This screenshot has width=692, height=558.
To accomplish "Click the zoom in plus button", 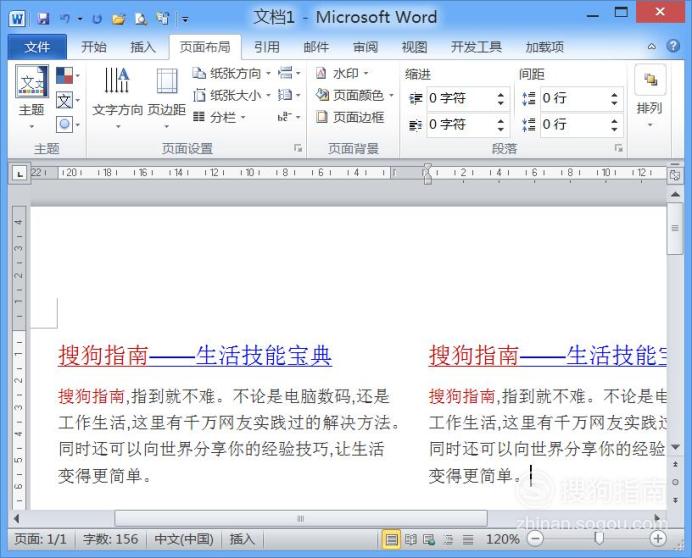I will pos(658,539).
